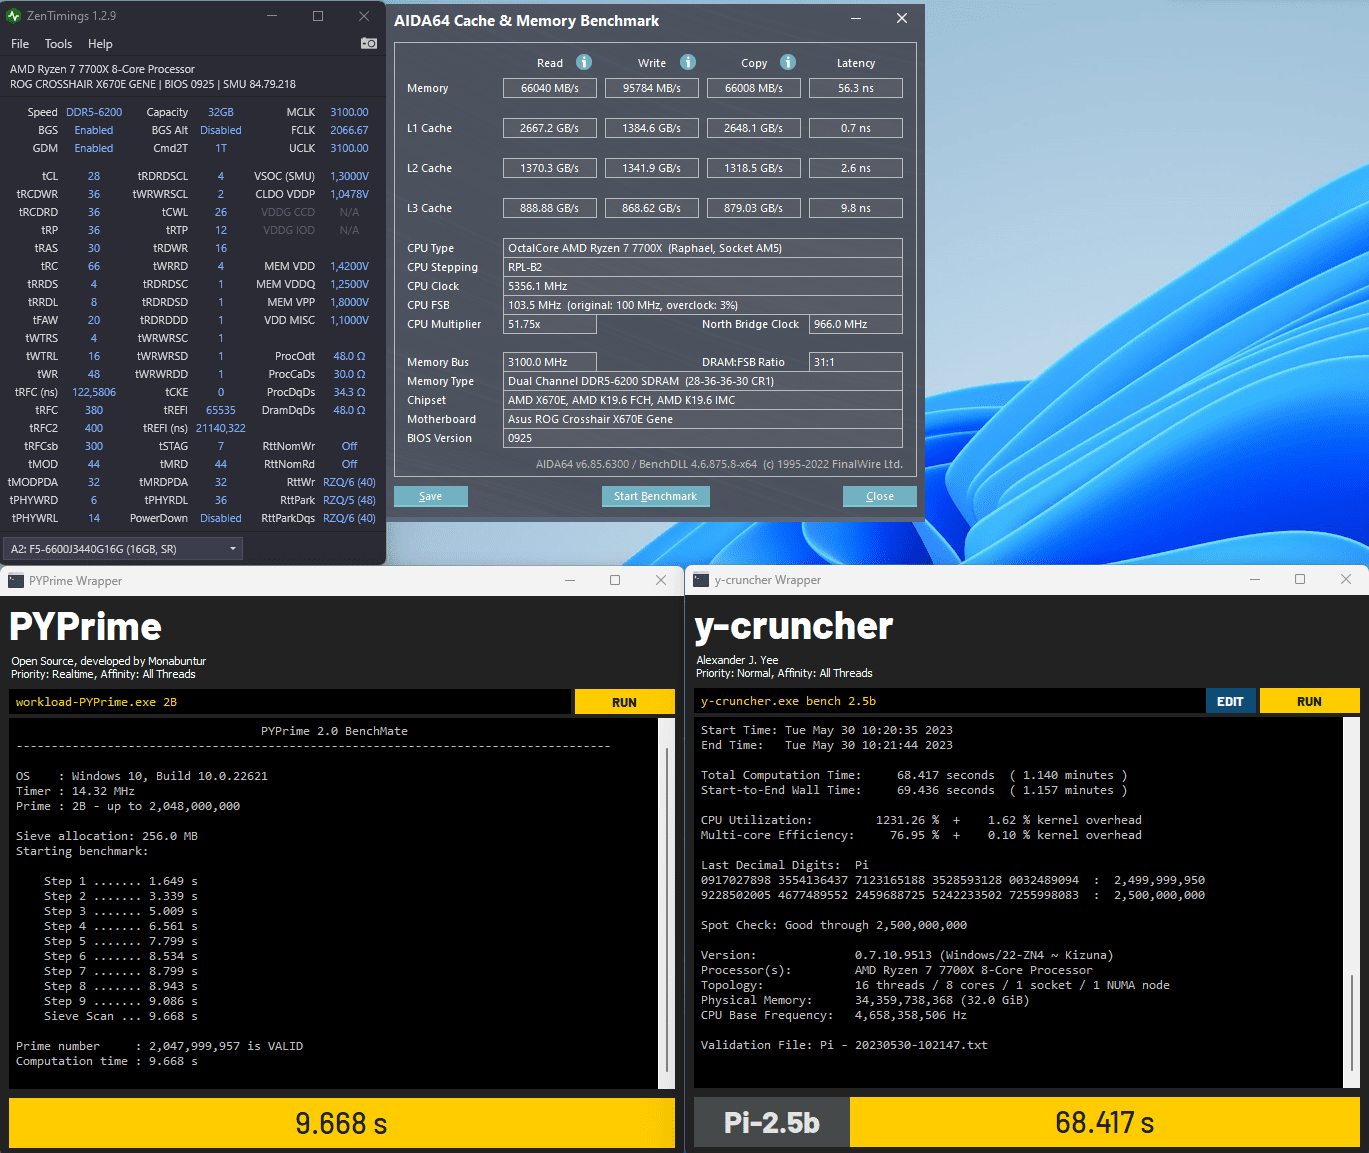
Task: Close the ZenTimings window
Action: [364, 16]
